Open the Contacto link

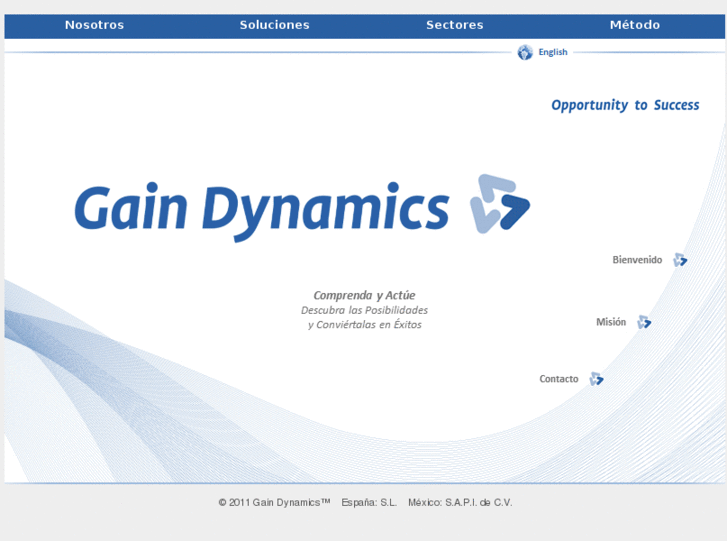coord(559,379)
